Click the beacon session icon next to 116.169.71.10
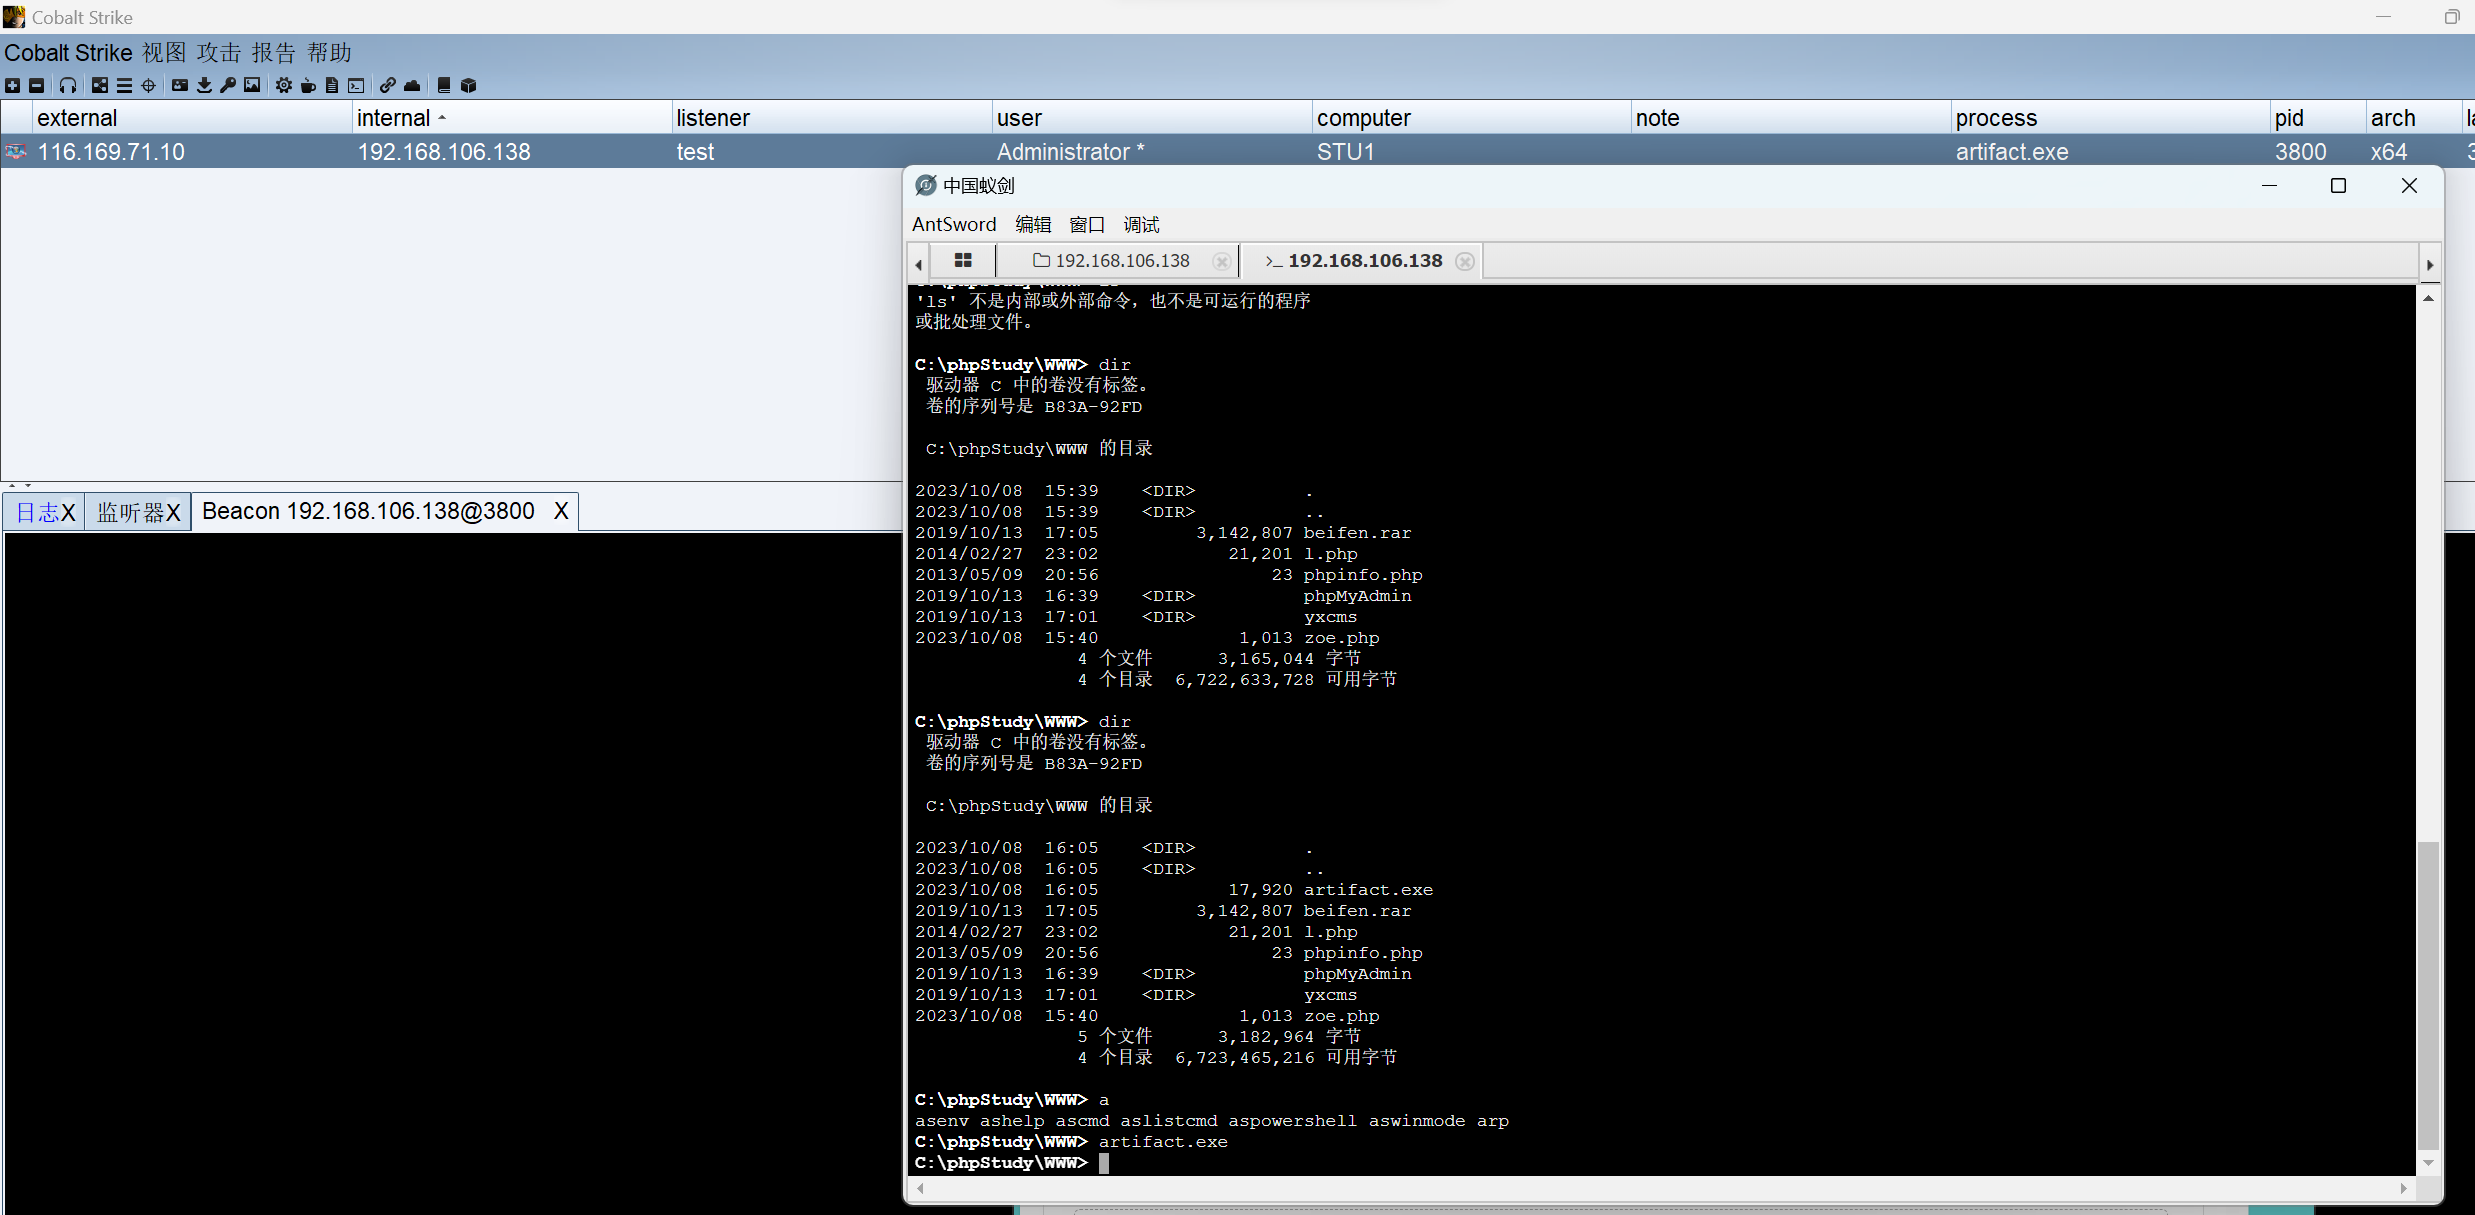Viewport: 2475px width, 1215px height. (16, 151)
